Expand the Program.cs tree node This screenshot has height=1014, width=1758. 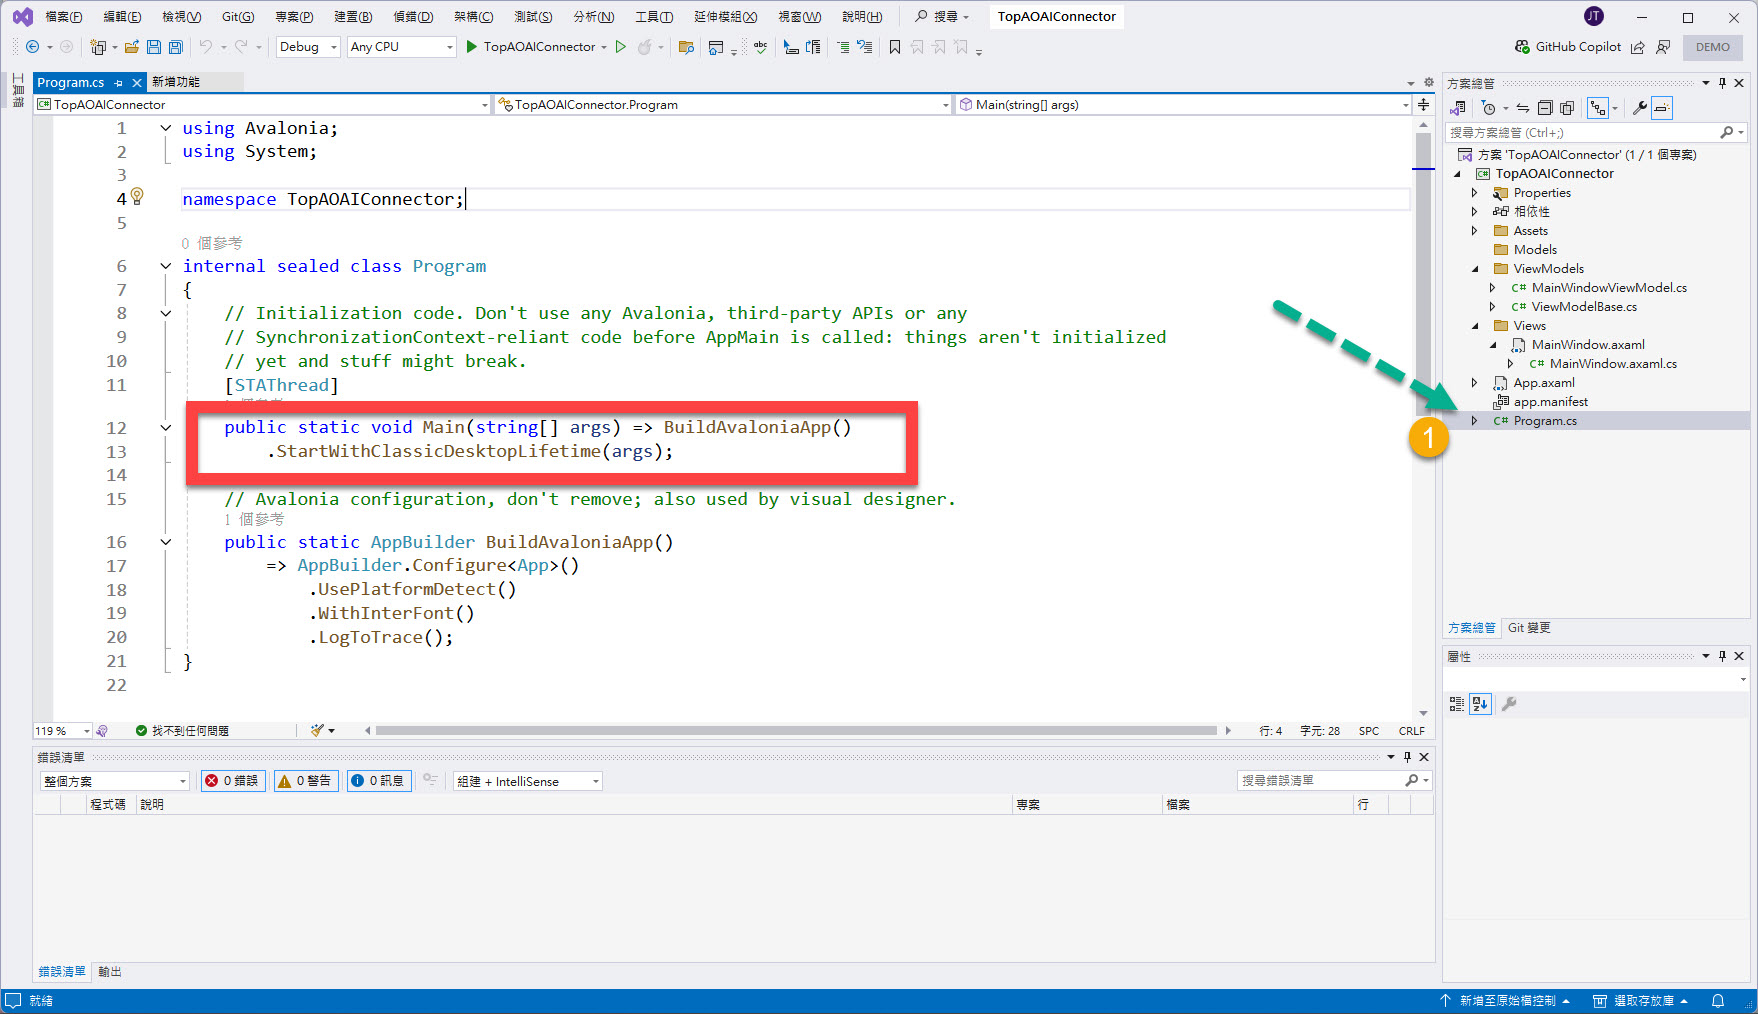coord(1474,421)
